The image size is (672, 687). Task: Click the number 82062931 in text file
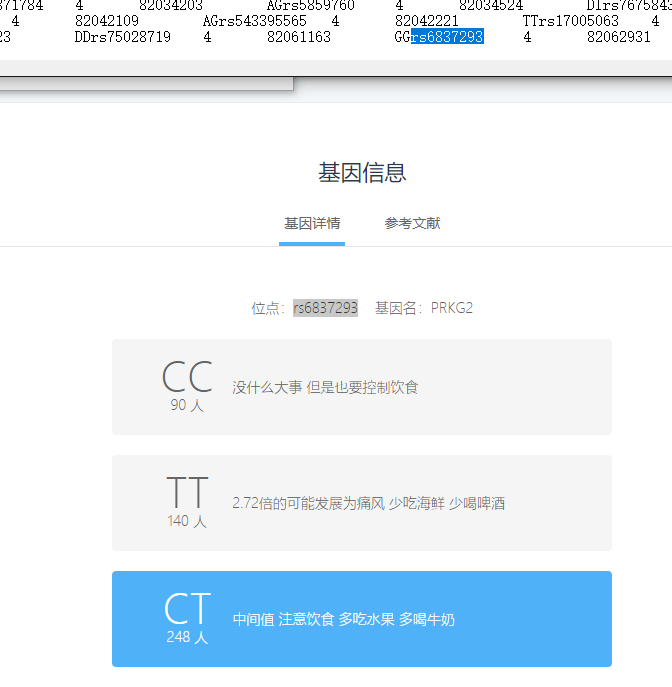[x=619, y=37]
